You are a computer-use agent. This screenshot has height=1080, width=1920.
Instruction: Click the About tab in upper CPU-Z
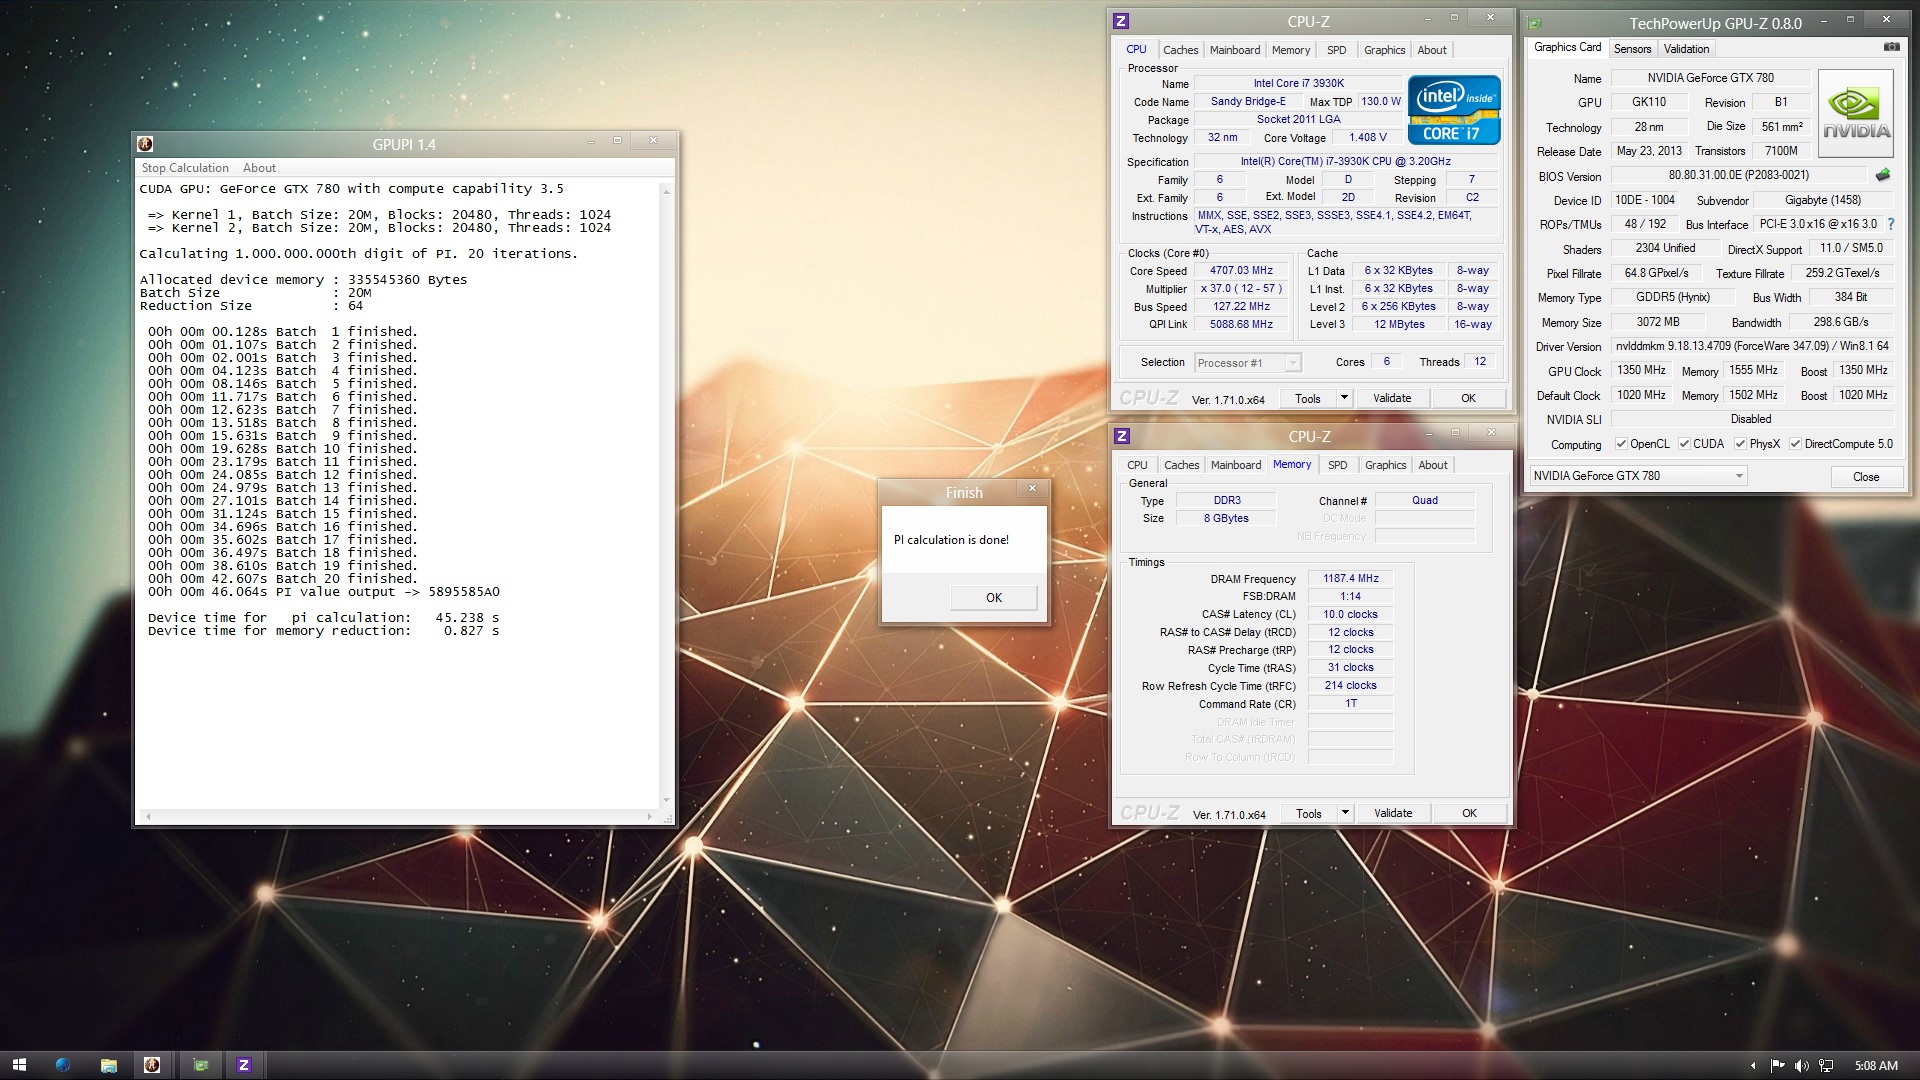coord(1431,50)
